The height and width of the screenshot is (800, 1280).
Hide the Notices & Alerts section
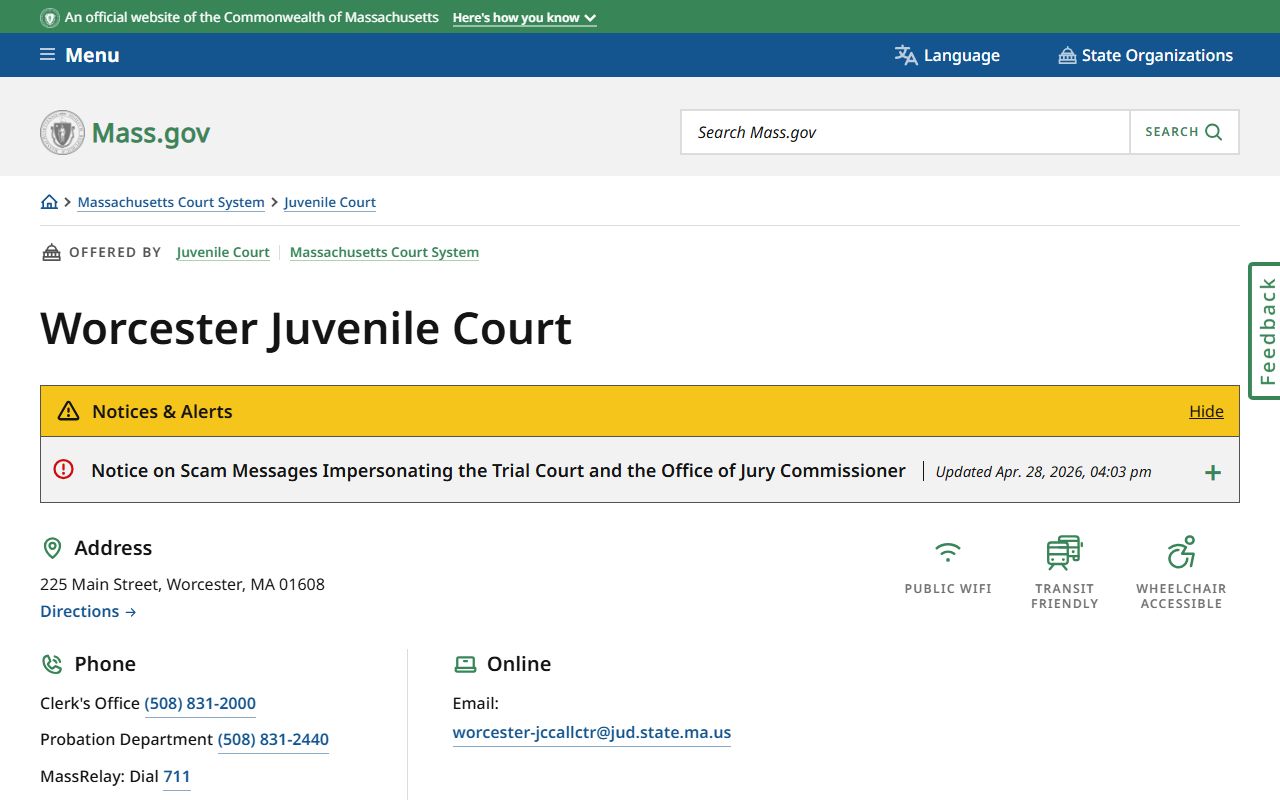[x=1206, y=411]
